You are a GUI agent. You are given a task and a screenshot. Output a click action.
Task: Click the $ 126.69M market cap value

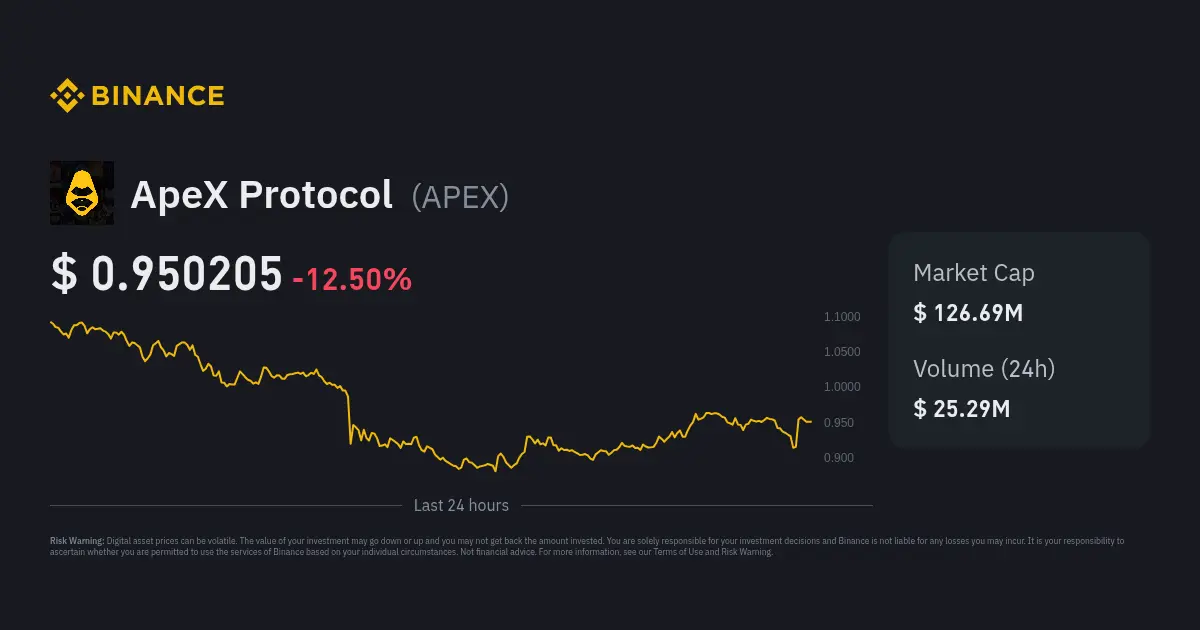click(968, 313)
